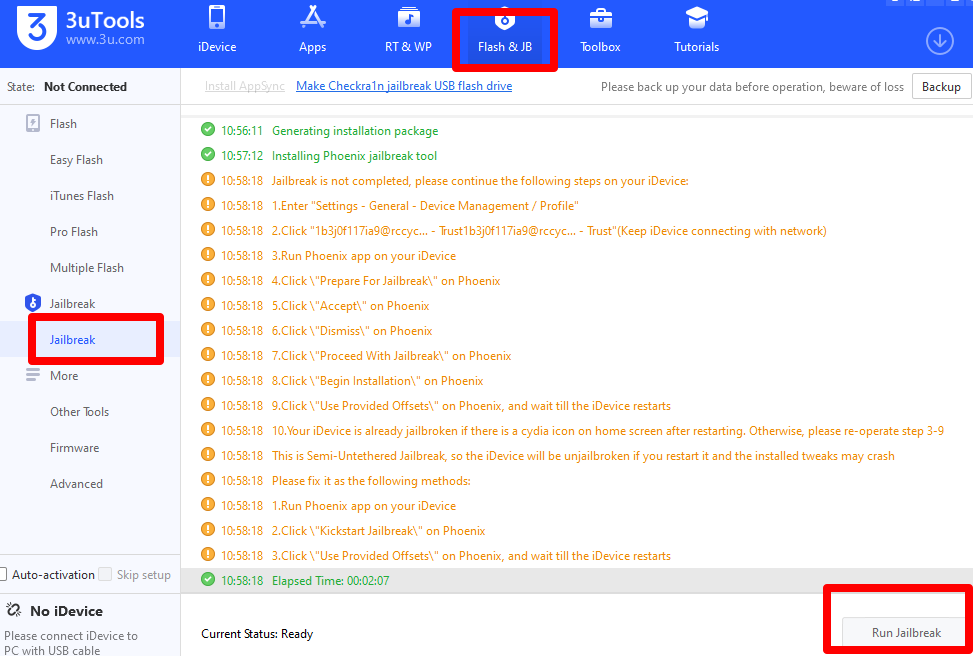Open the downloads arrow circle icon
The image size is (973, 656).
(x=939, y=42)
